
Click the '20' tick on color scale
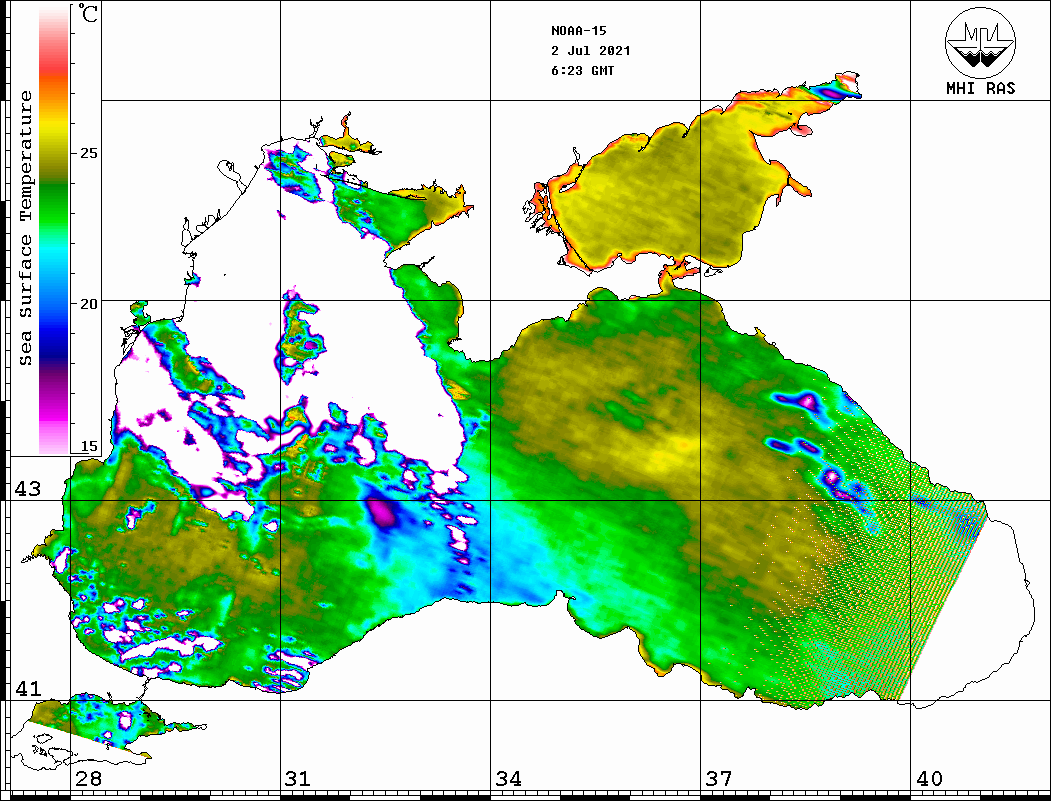(x=88, y=304)
